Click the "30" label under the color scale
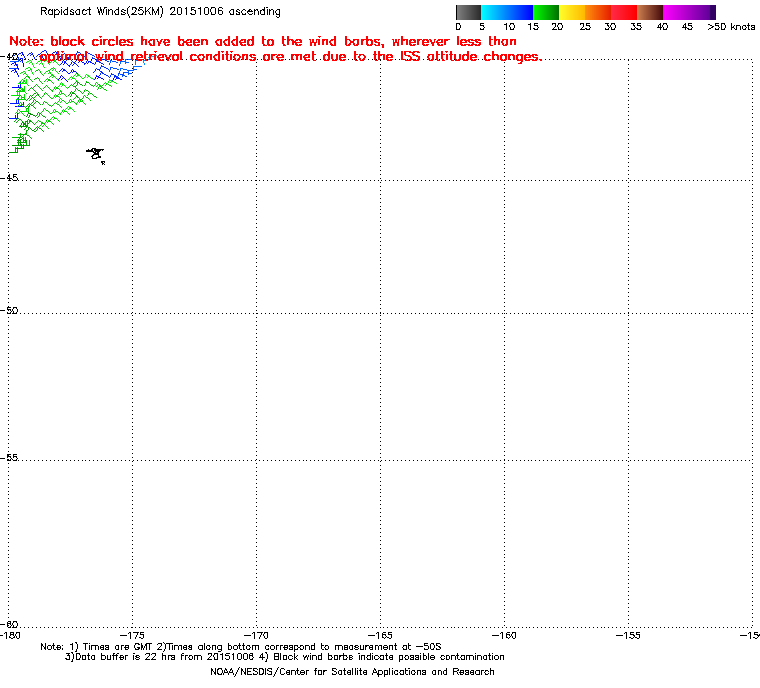Viewport: 760px width, 688px height. [610, 27]
